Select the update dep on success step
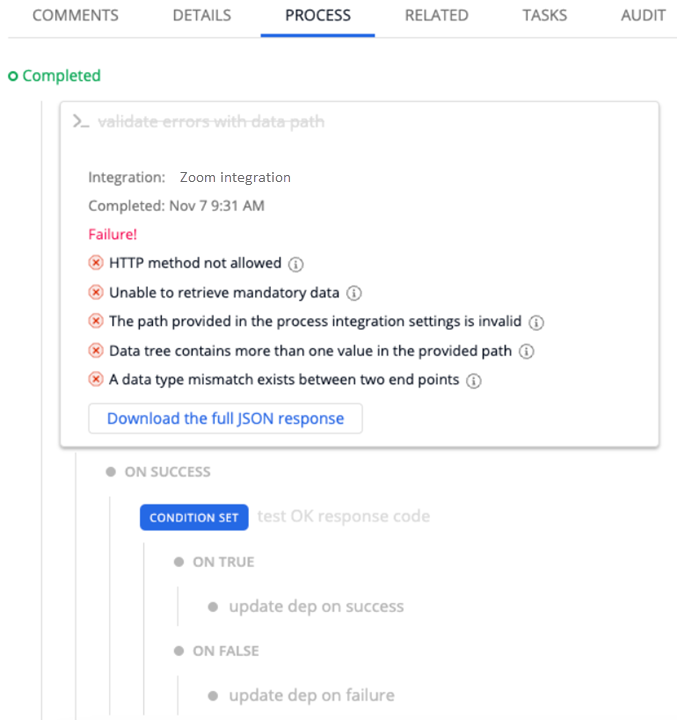This screenshot has height=720, width=677. [316, 606]
